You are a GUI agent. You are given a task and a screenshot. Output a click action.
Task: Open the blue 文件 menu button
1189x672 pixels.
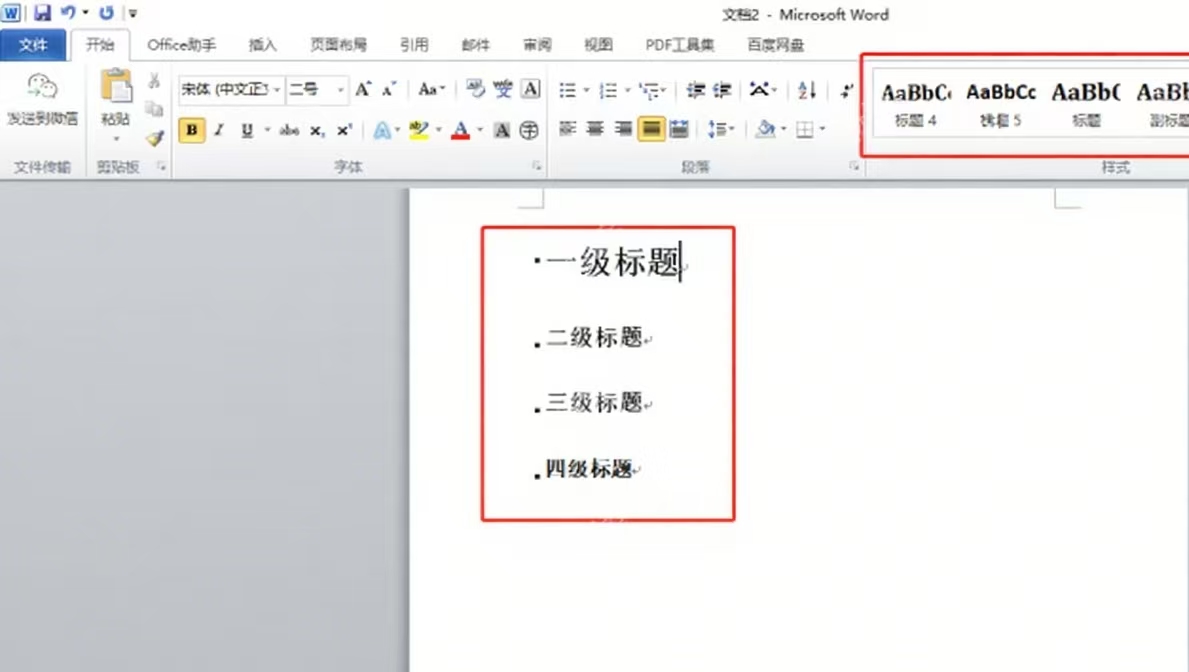click(33, 45)
